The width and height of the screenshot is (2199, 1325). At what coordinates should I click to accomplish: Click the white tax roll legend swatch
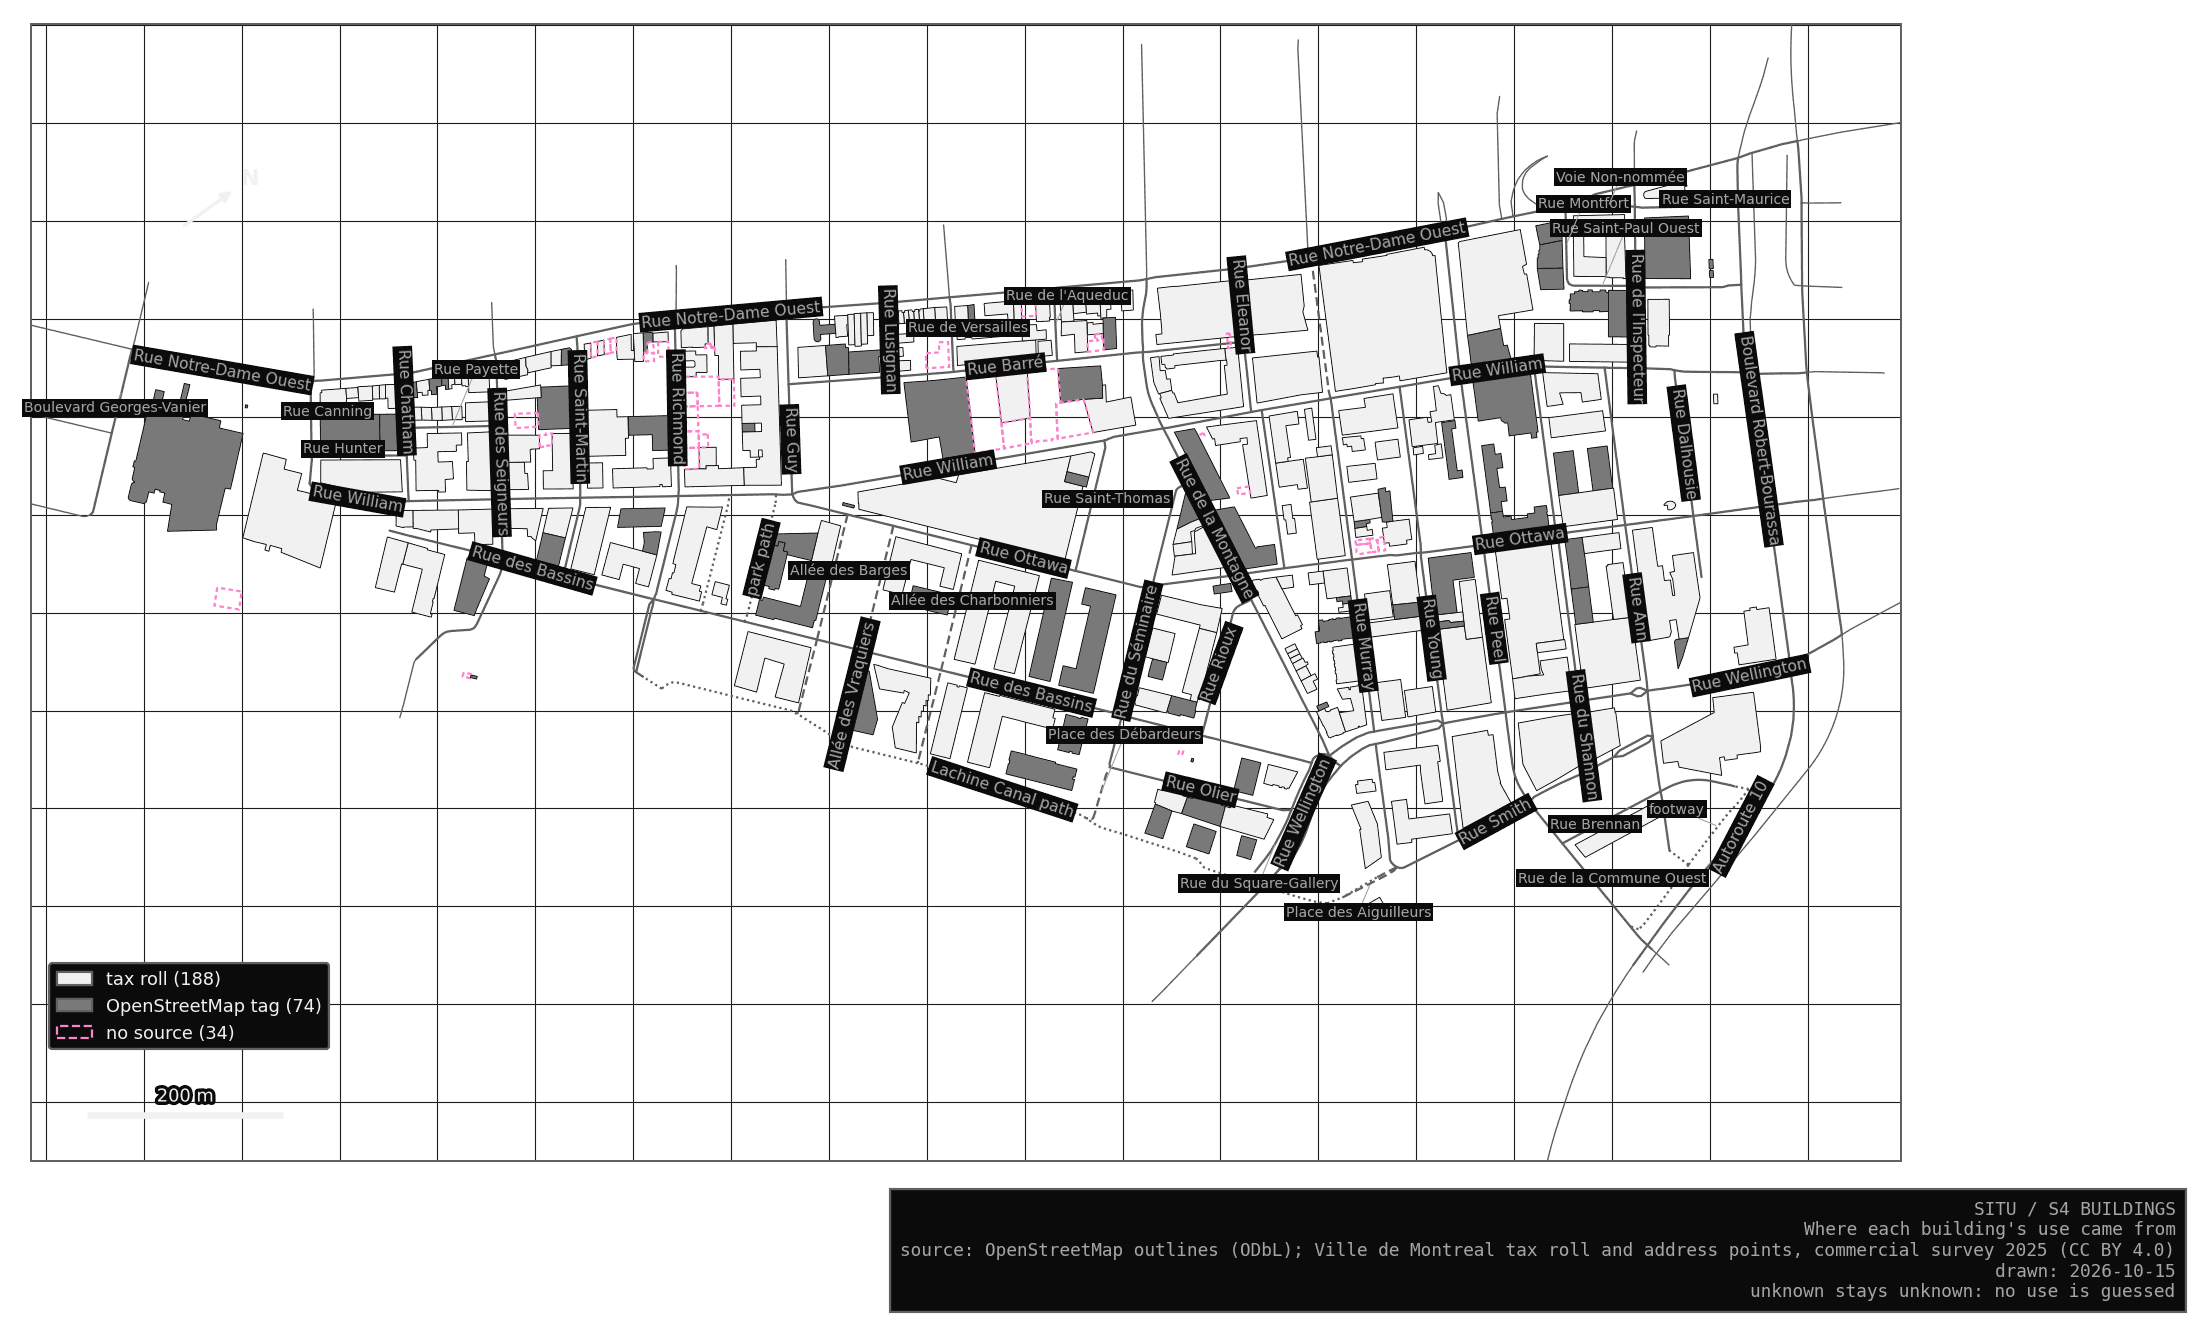(x=75, y=978)
